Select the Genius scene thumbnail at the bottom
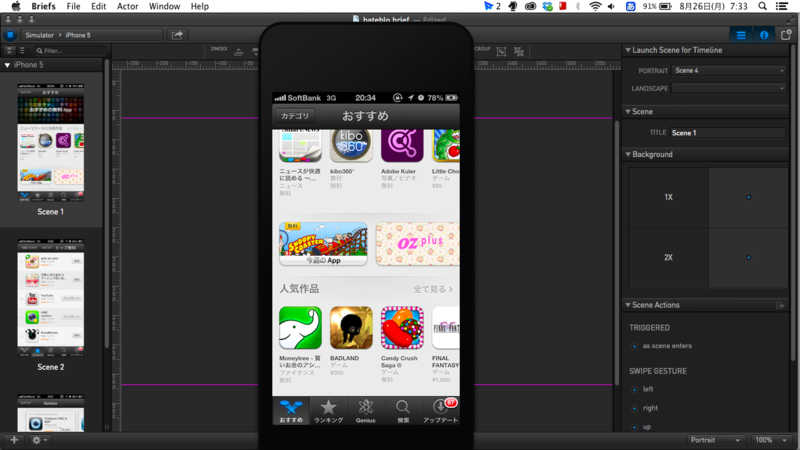Viewport: 800px width, 450px height. pyautogui.click(x=51, y=413)
